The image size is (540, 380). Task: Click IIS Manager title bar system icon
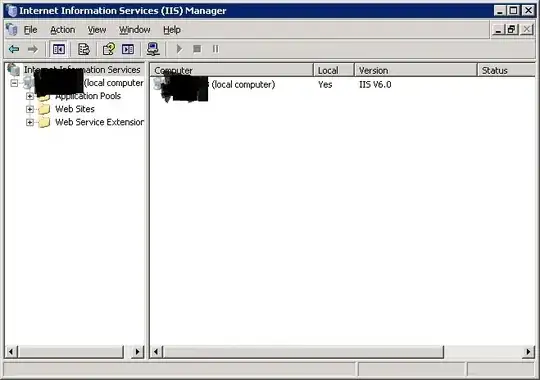(x=12, y=11)
